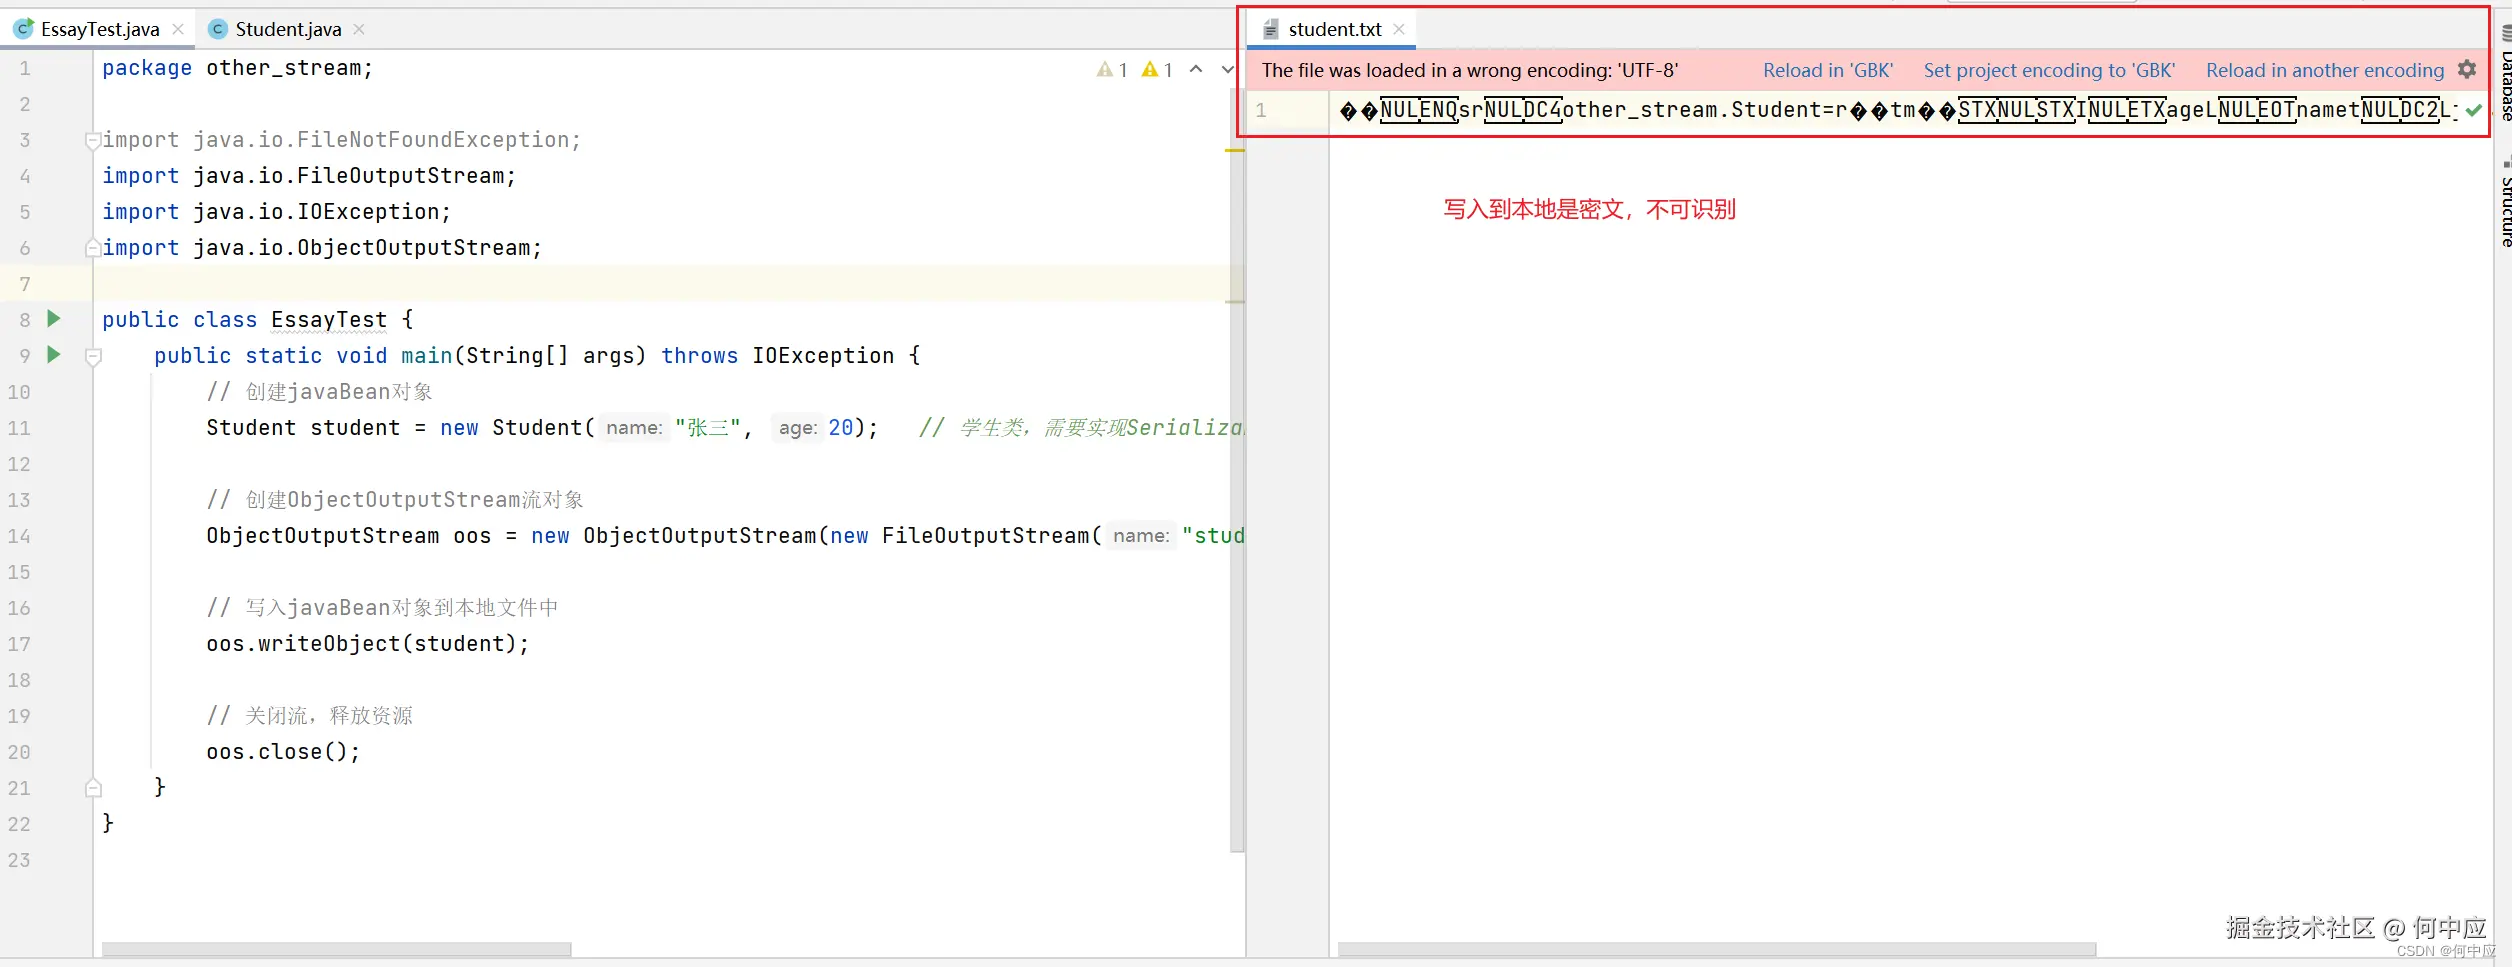This screenshot has width=2512, height=967.
Task: Run main method from gutter arrow
Action: 54,355
